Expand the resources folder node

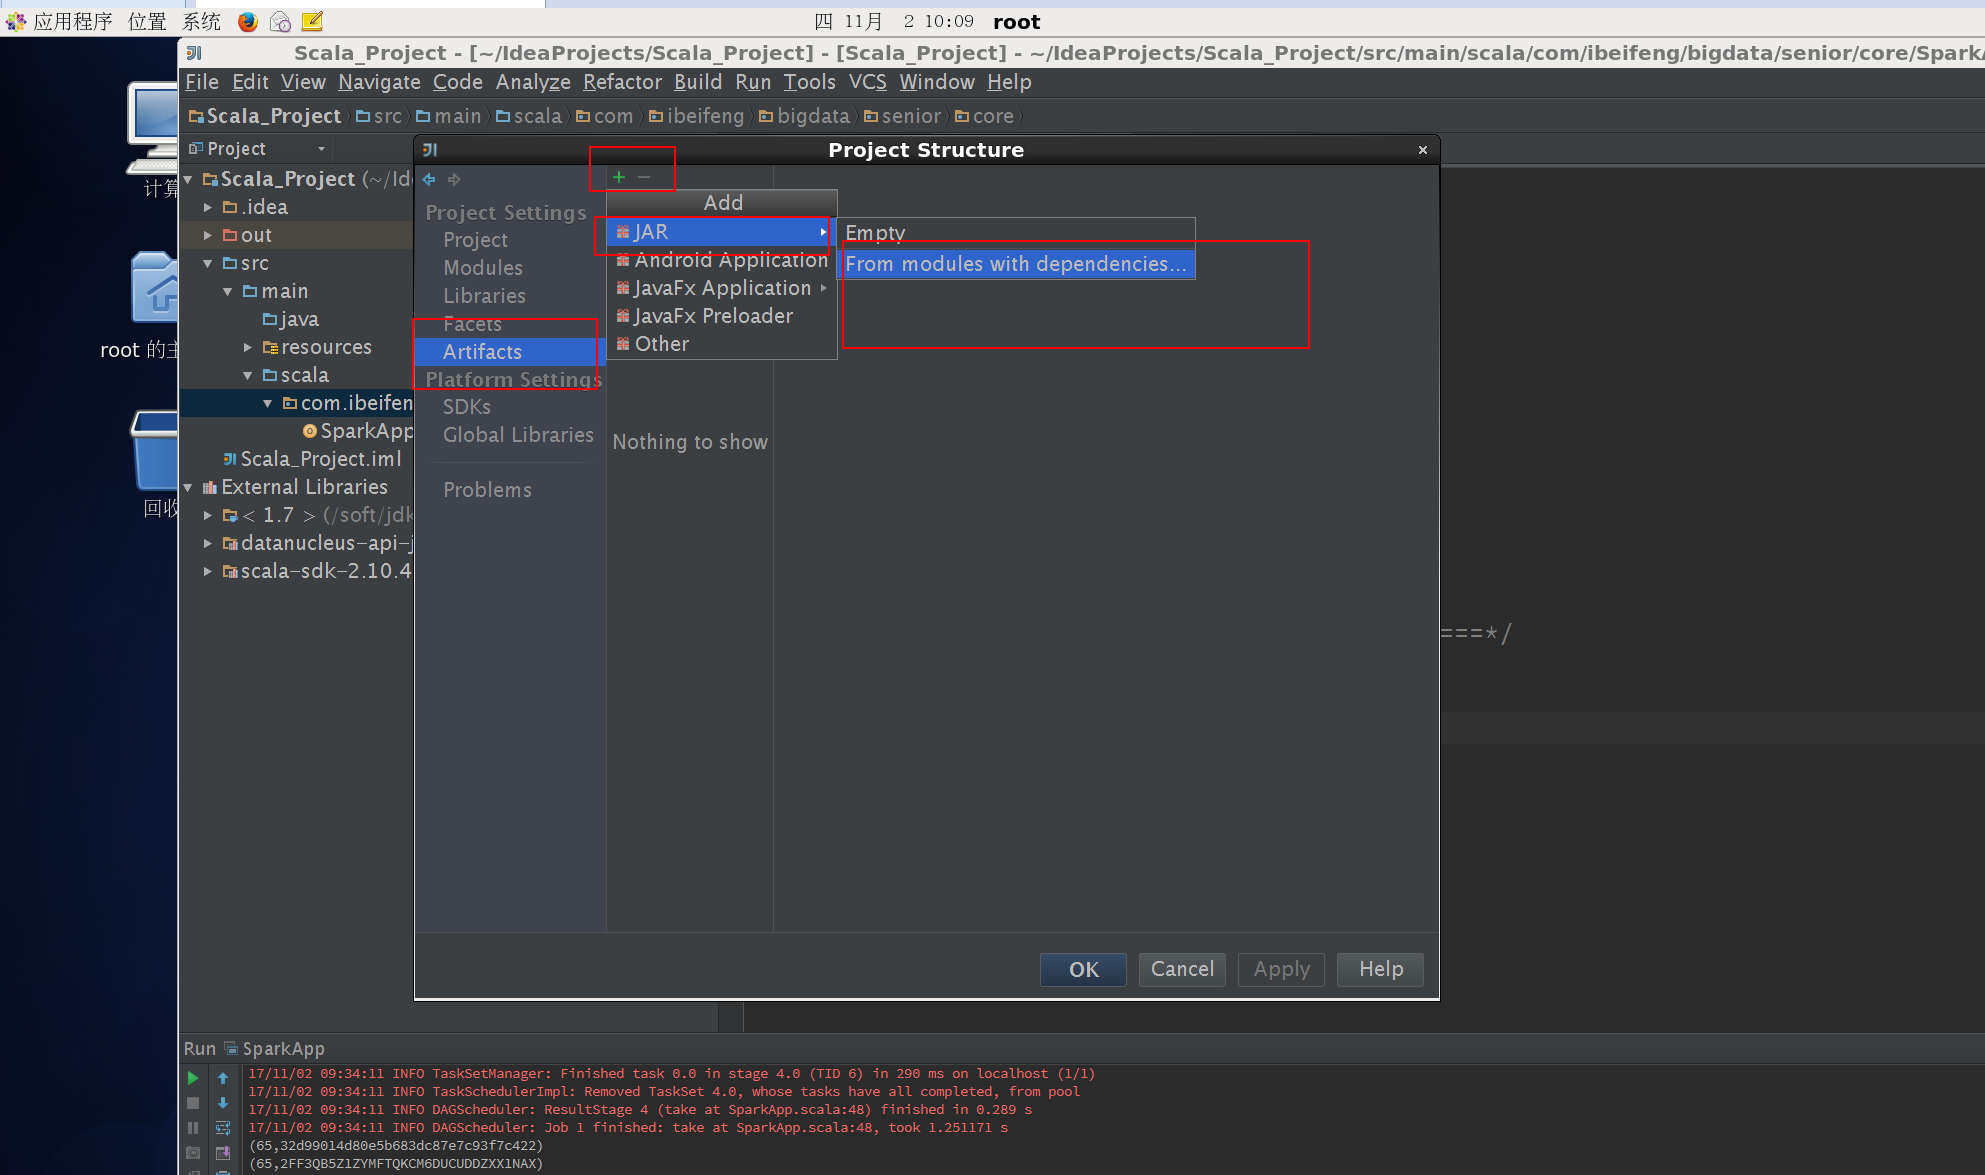click(x=248, y=347)
